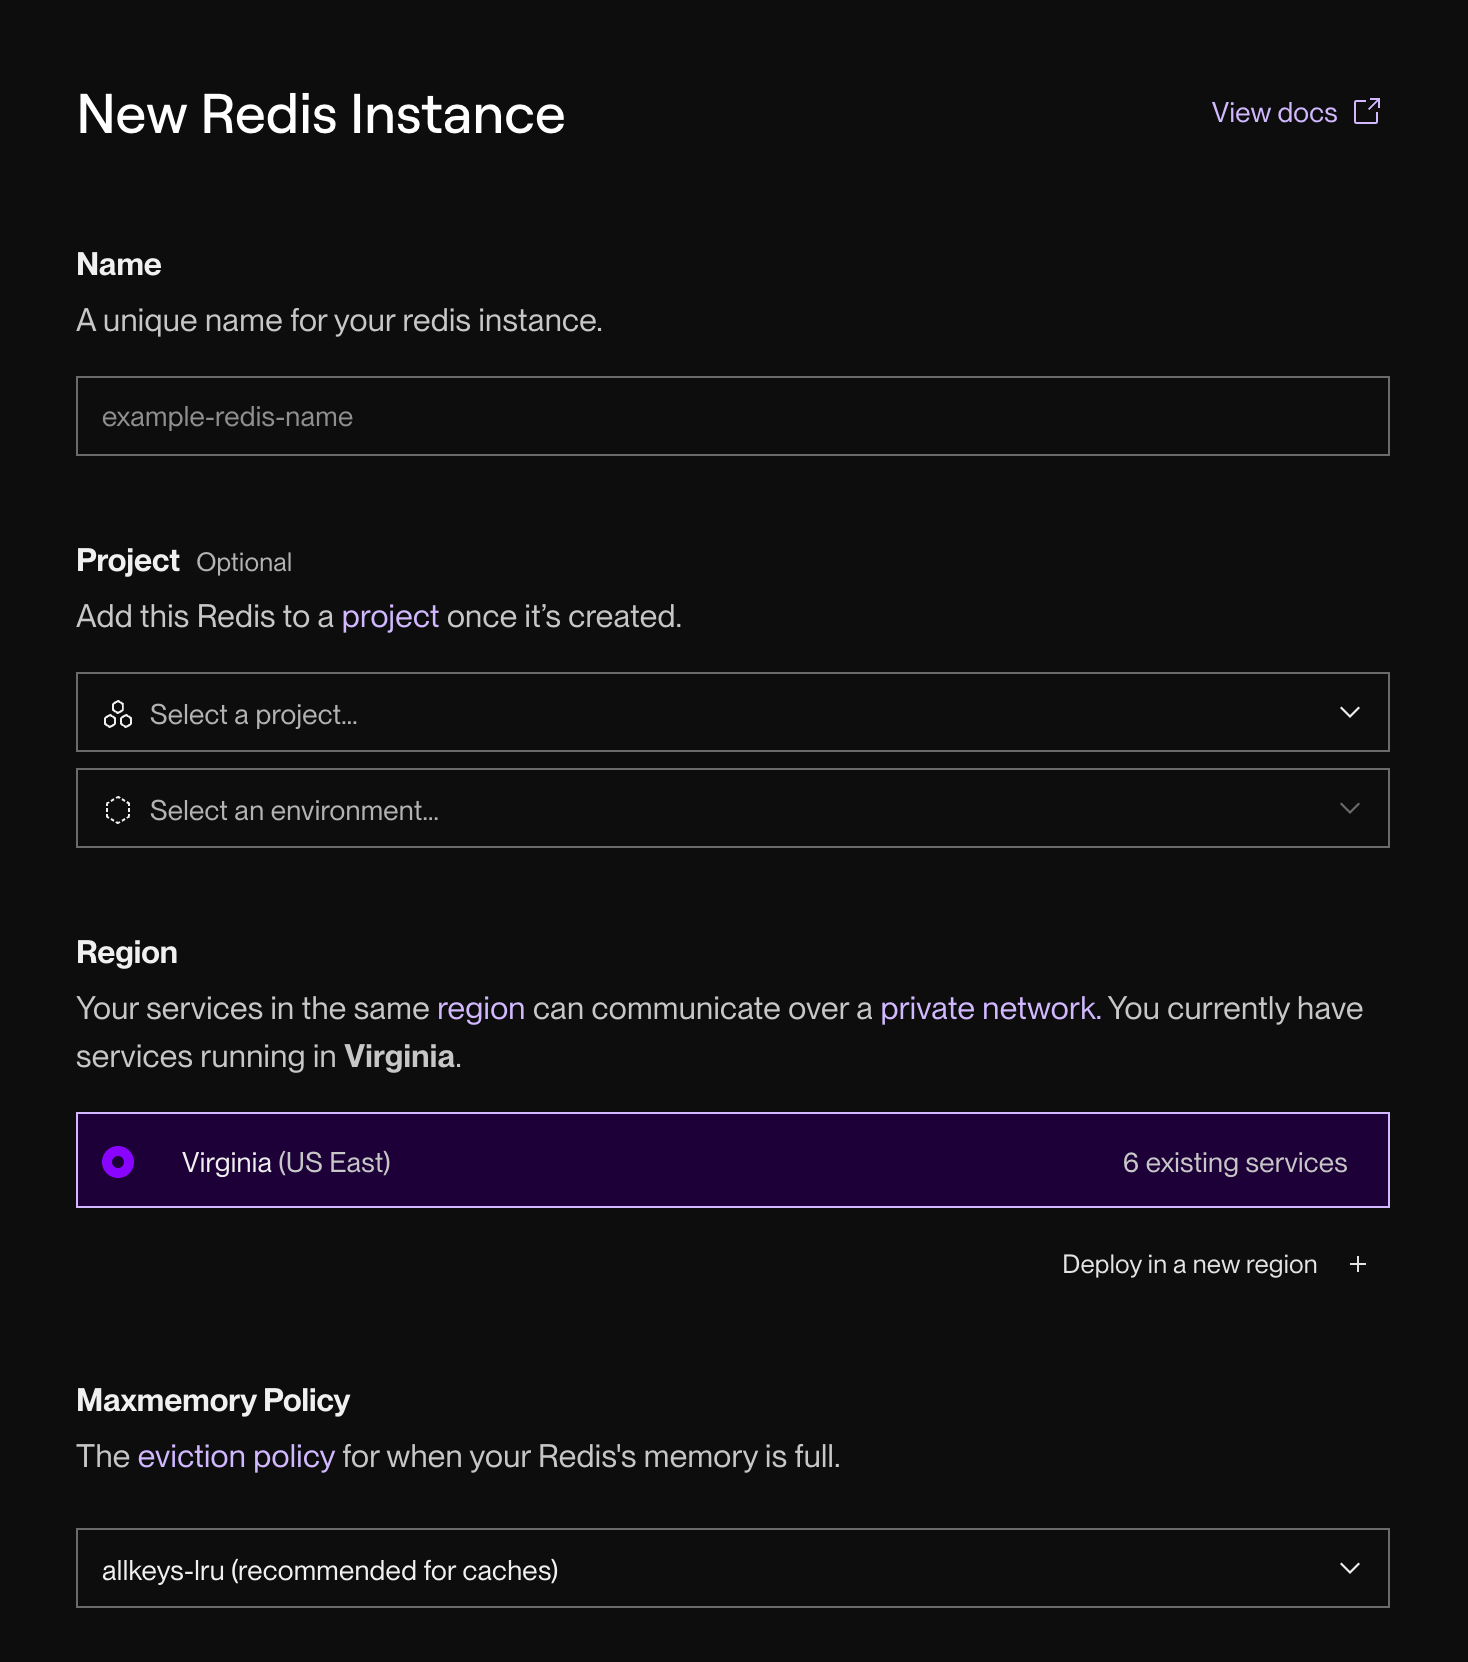Expand the project dropdown chevron
The width and height of the screenshot is (1468, 1662).
coord(1349,712)
